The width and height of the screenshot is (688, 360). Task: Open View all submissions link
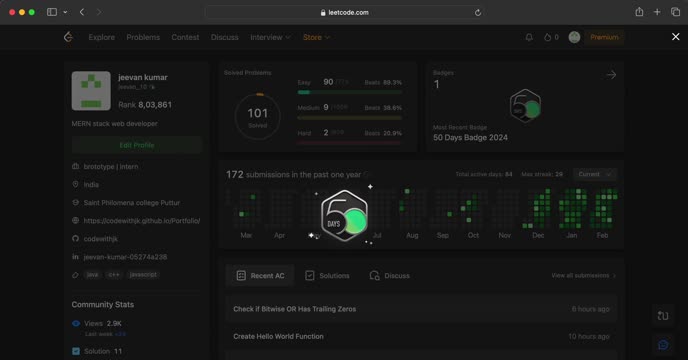584,276
